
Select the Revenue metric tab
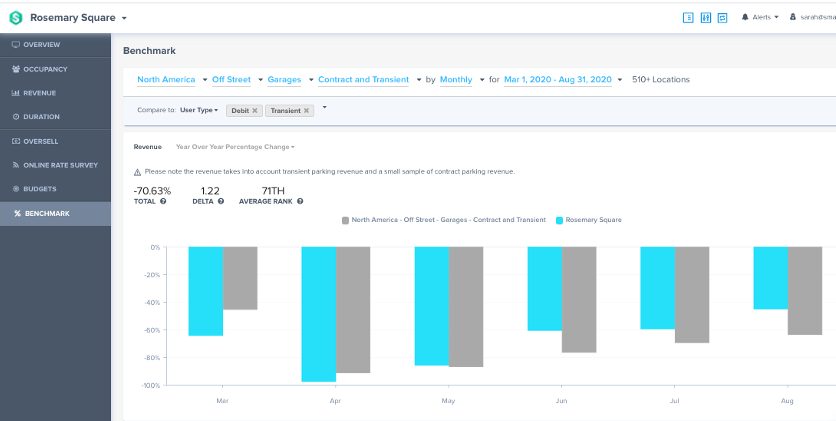[x=148, y=147]
